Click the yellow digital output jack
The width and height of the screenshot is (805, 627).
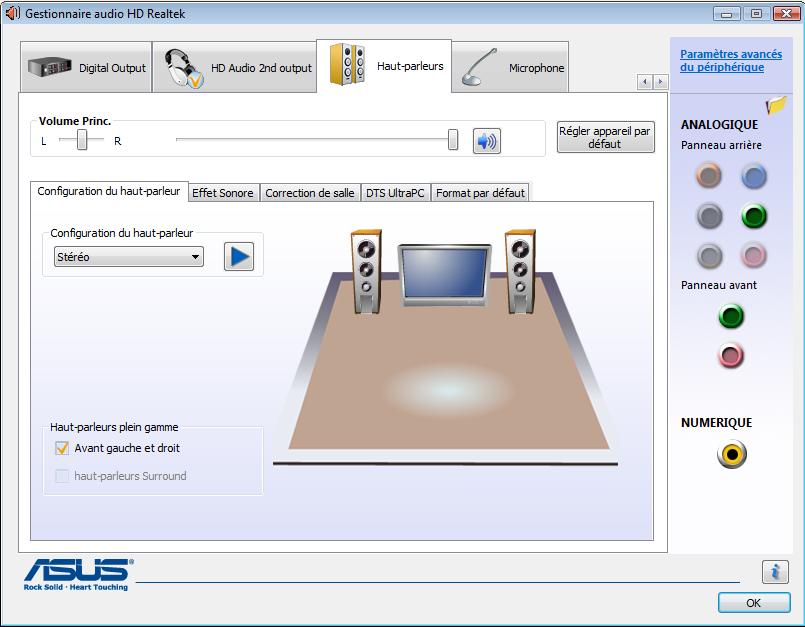[732, 454]
